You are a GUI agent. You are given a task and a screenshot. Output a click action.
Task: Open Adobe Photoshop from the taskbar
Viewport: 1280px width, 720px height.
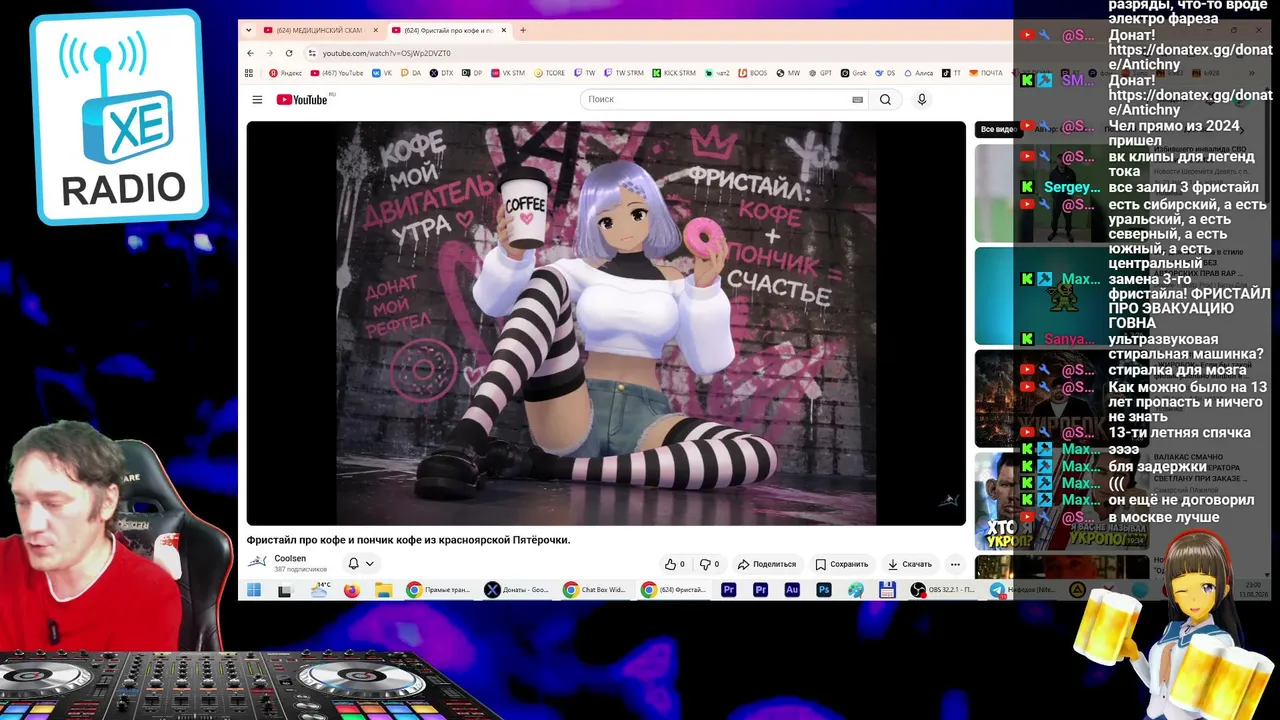click(x=824, y=590)
